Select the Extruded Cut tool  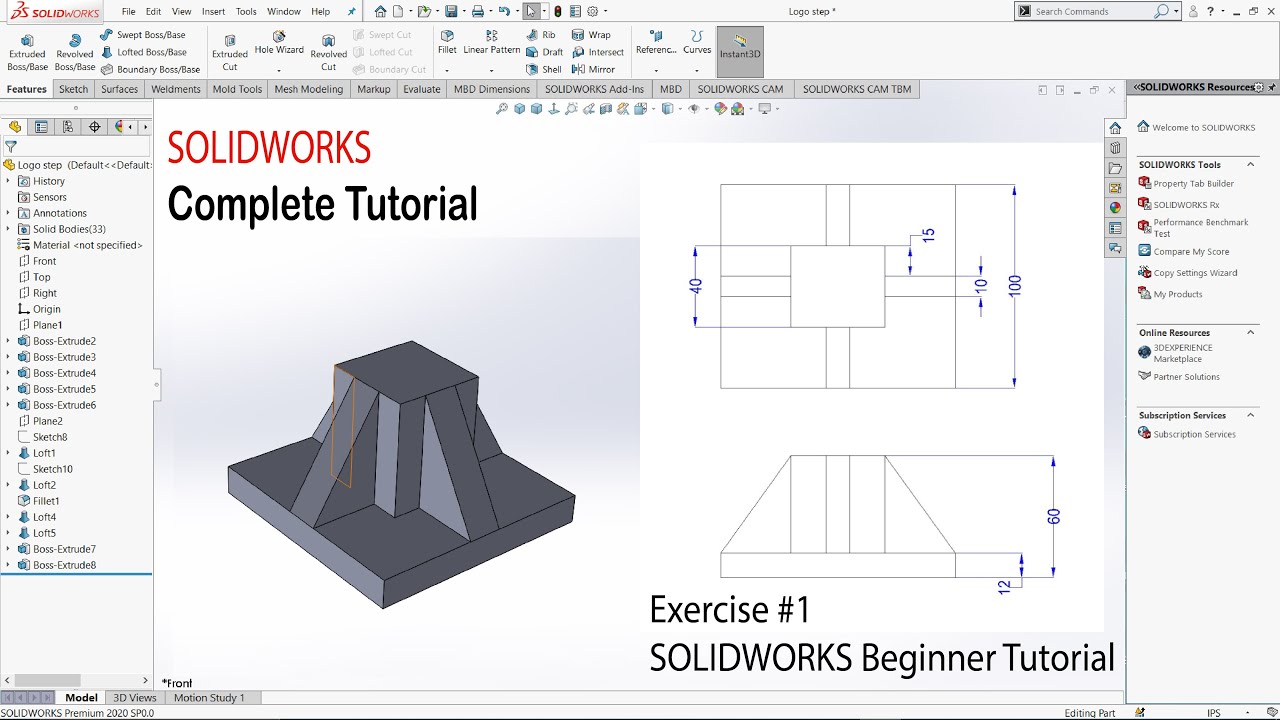230,52
